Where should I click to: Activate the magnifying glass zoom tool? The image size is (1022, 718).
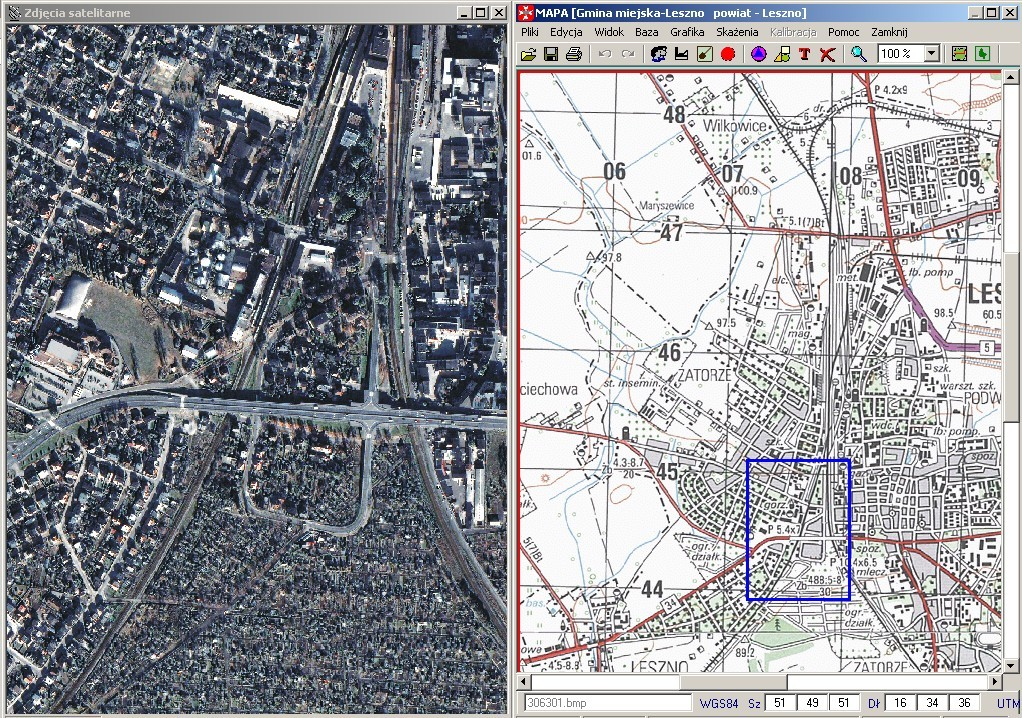click(858, 54)
